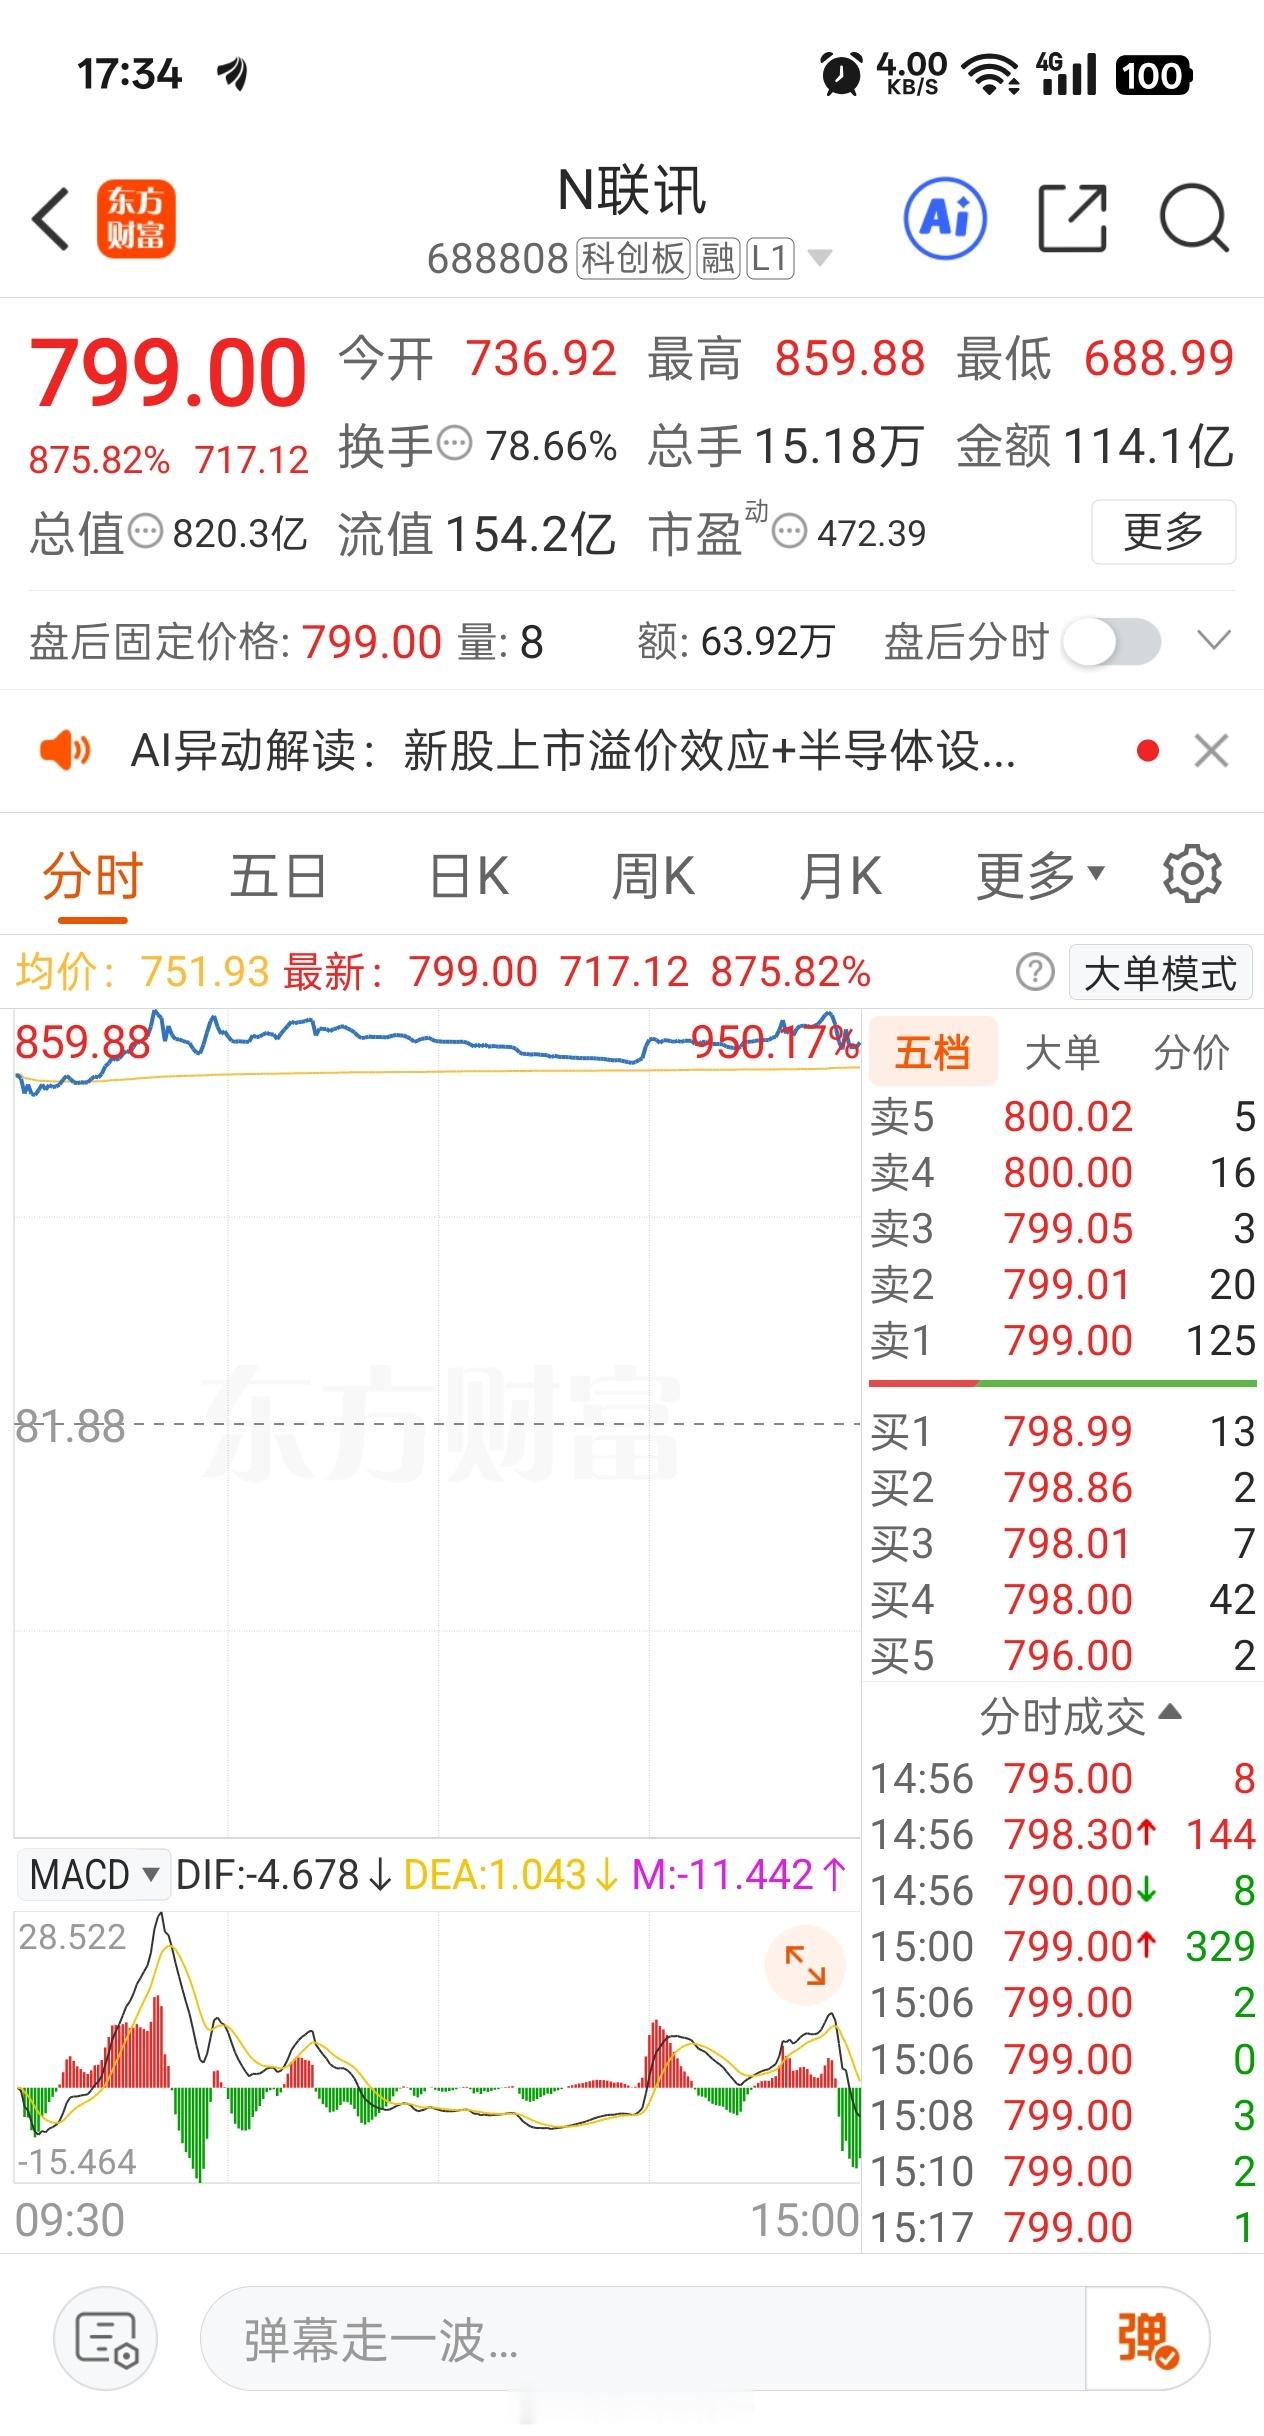The height and width of the screenshot is (2436, 1264).
Task: Tap the 15:00 799.00 329 trade row
Action: [1062, 1947]
